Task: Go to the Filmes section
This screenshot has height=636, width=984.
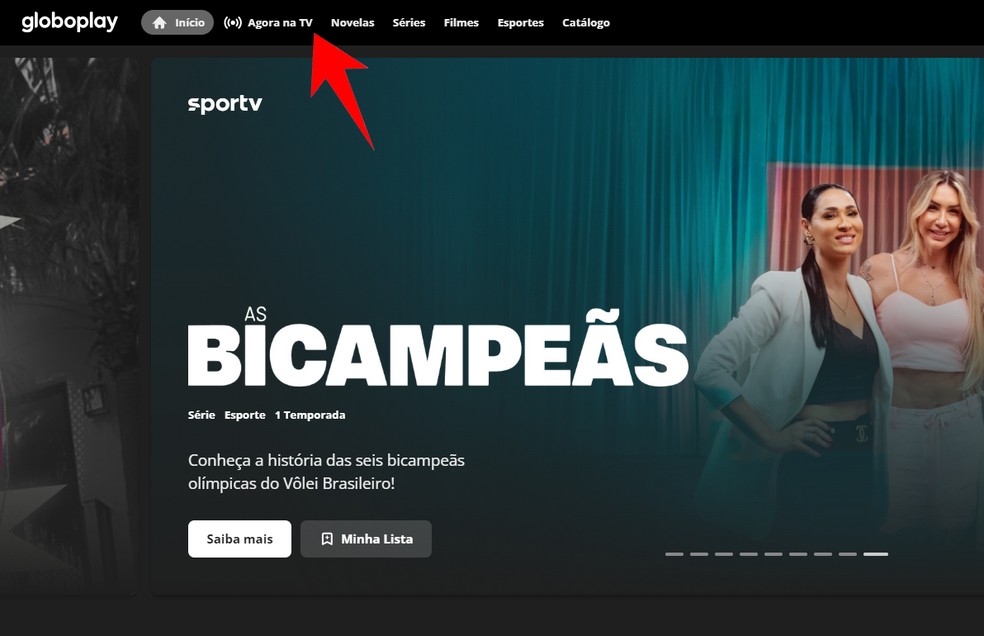Action: click(461, 23)
